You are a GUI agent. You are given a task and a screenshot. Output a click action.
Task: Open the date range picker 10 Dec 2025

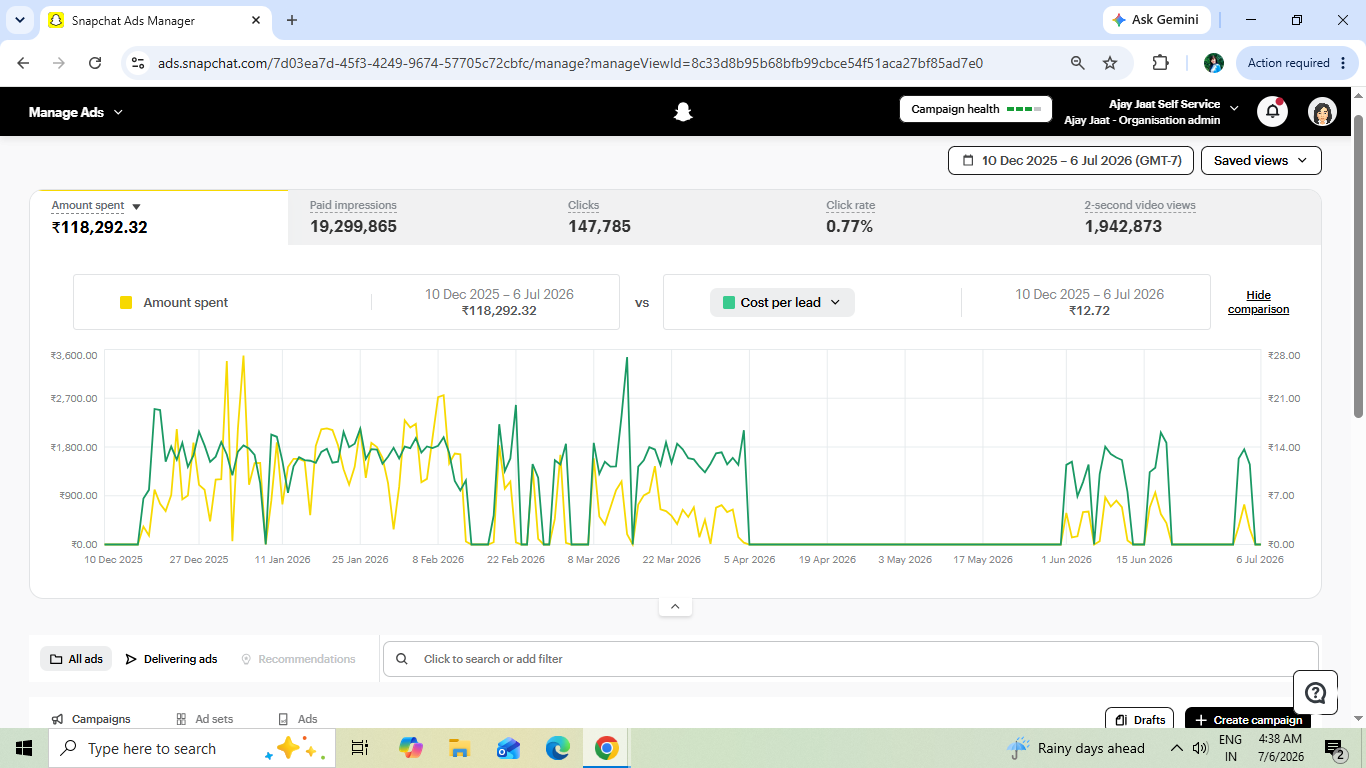pyautogui.click(x=1071, y=160)
